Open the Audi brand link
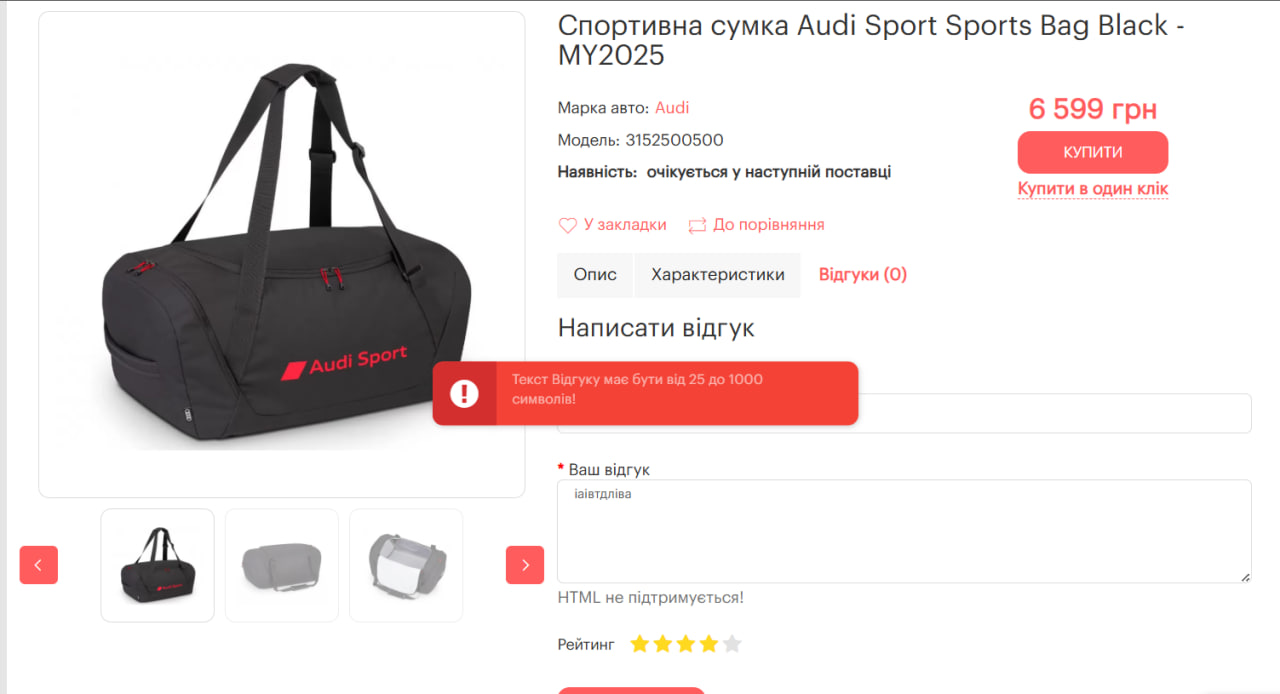 click(672, 108)
